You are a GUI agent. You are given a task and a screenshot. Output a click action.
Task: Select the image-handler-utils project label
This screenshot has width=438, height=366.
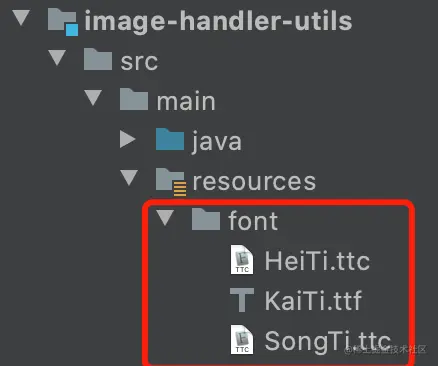tap(218, 21)
